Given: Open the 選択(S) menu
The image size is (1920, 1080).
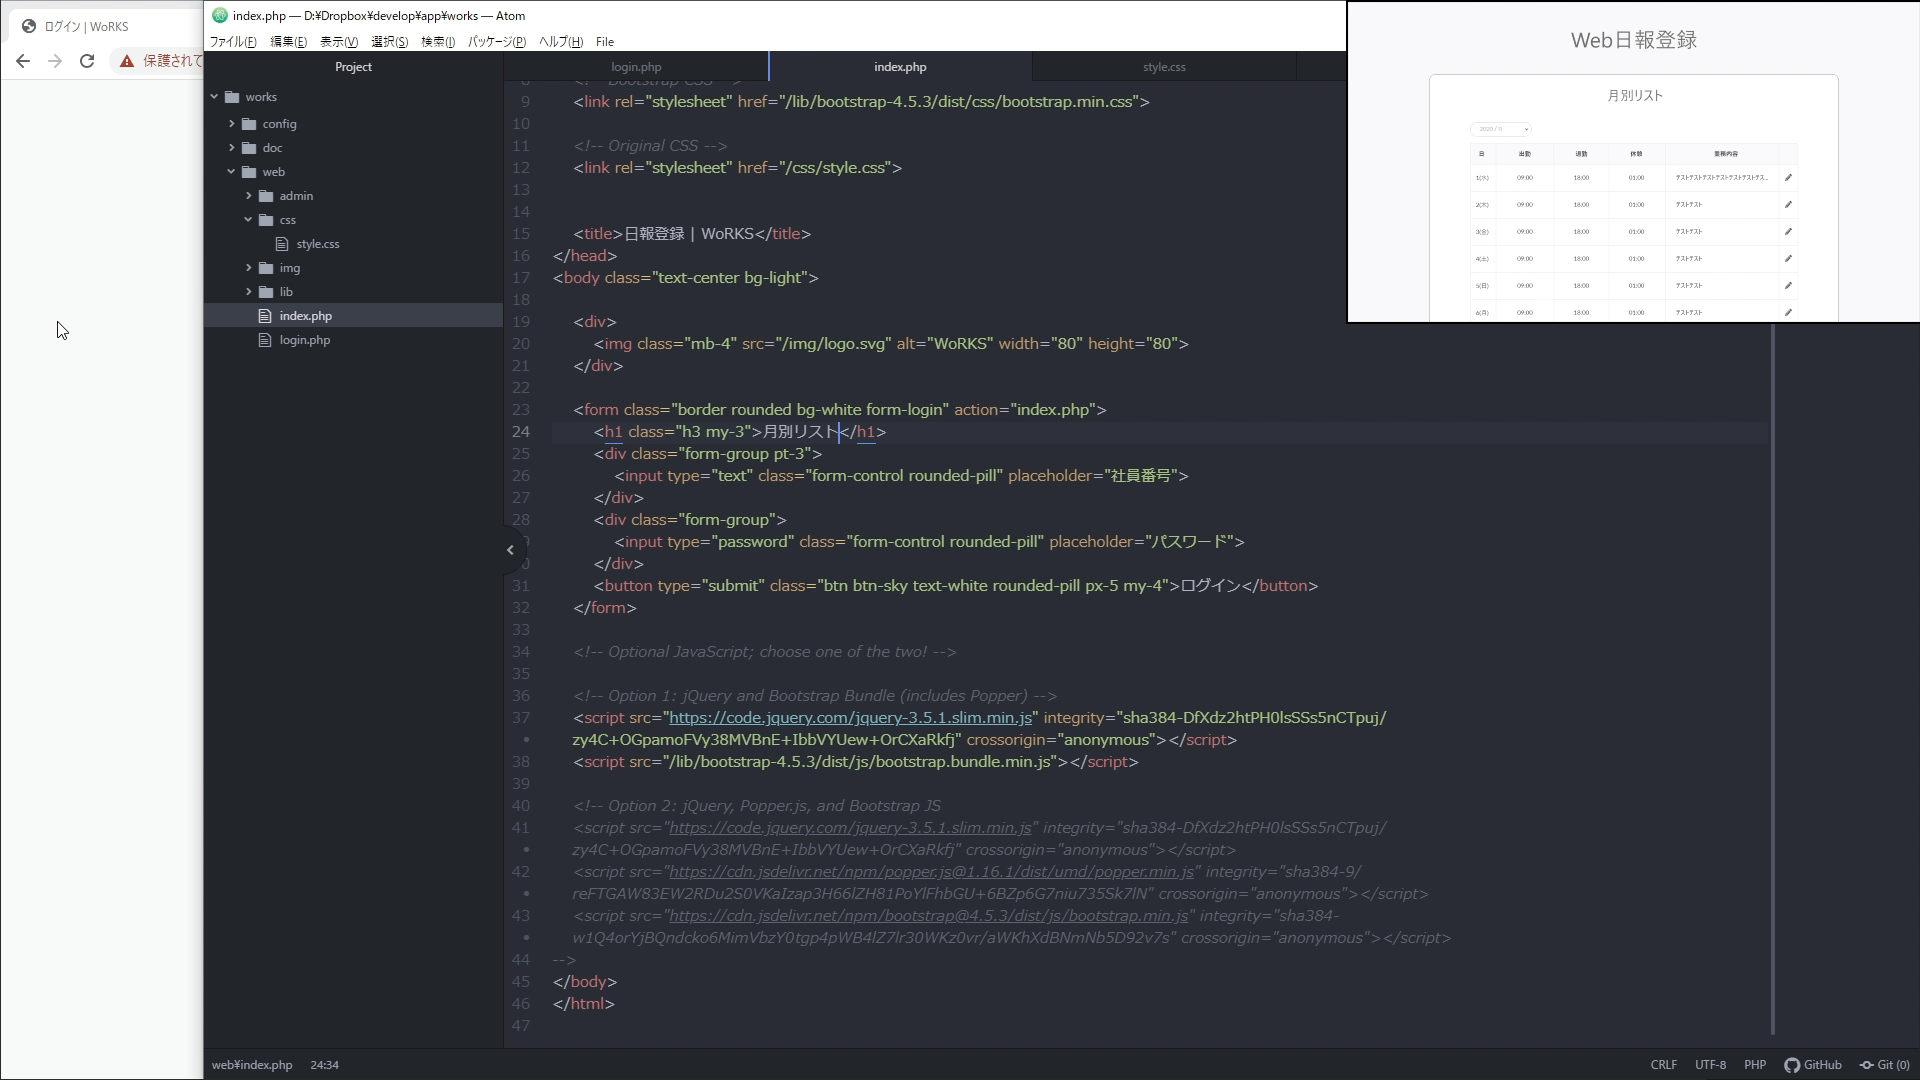Looking at the screenshot, I should click(x=390, y=42).
